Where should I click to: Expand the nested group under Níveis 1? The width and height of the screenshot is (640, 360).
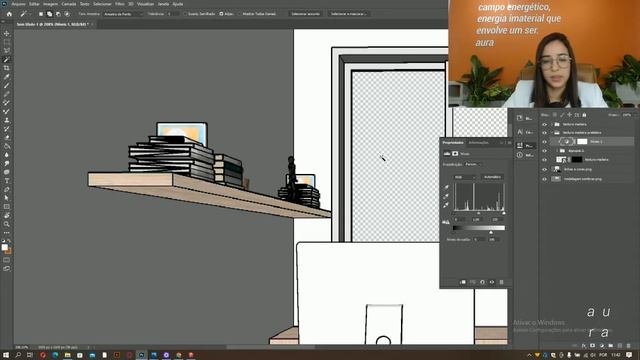557,151
